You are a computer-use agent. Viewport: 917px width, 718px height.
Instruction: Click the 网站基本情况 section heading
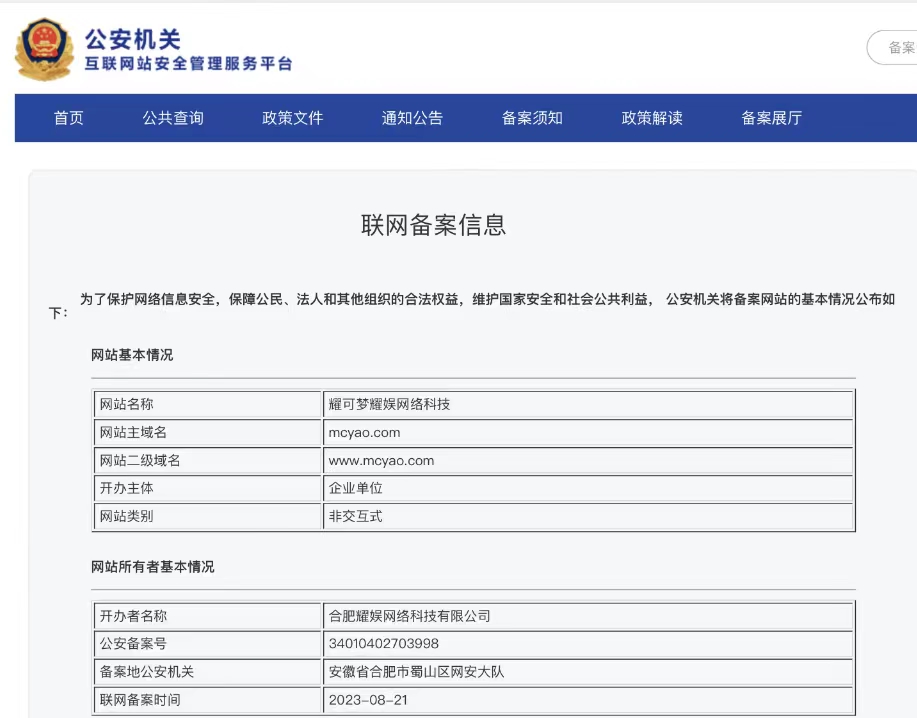click(132, 355)
